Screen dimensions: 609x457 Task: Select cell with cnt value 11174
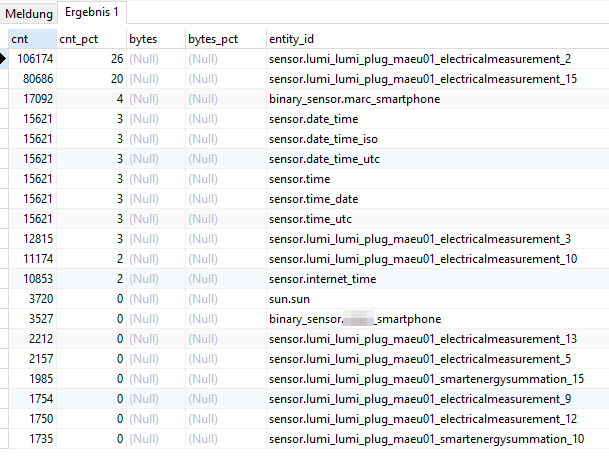click(33, 259)
